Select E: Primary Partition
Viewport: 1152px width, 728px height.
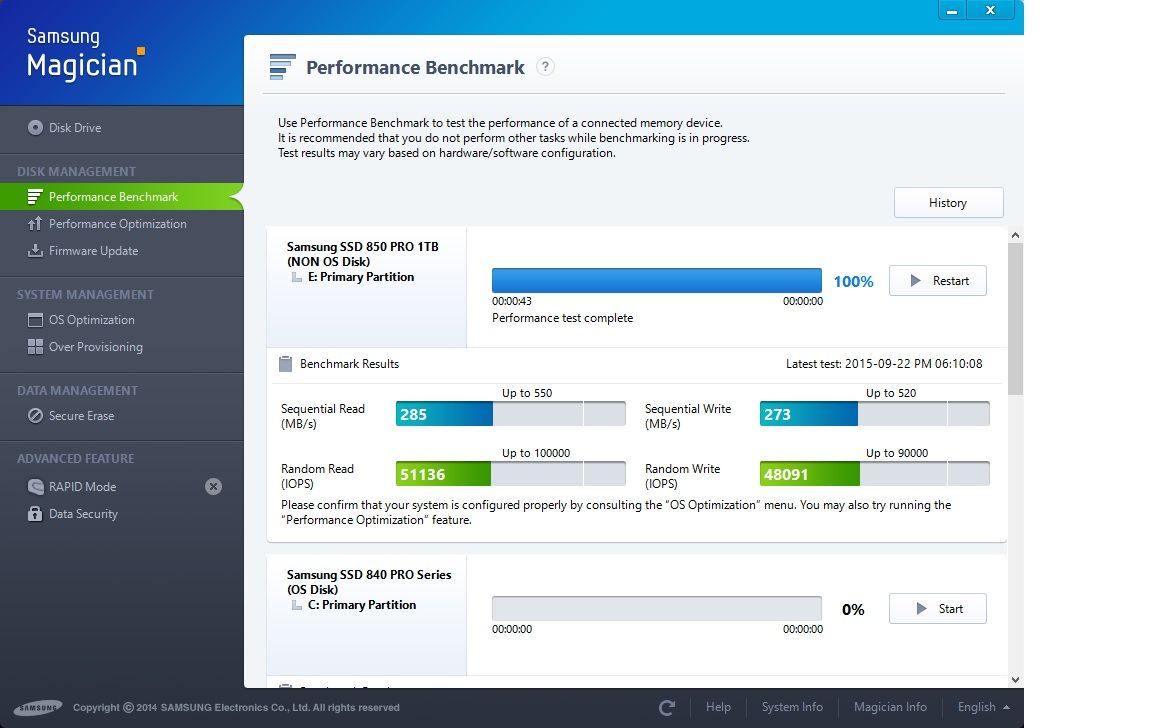(x=361, y=277)
